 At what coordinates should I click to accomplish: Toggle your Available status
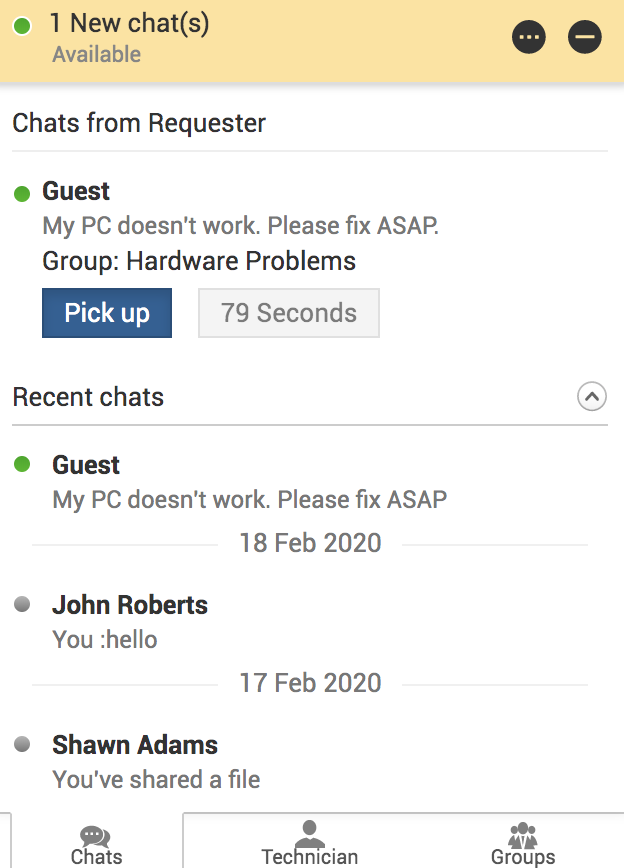[96, 54]
